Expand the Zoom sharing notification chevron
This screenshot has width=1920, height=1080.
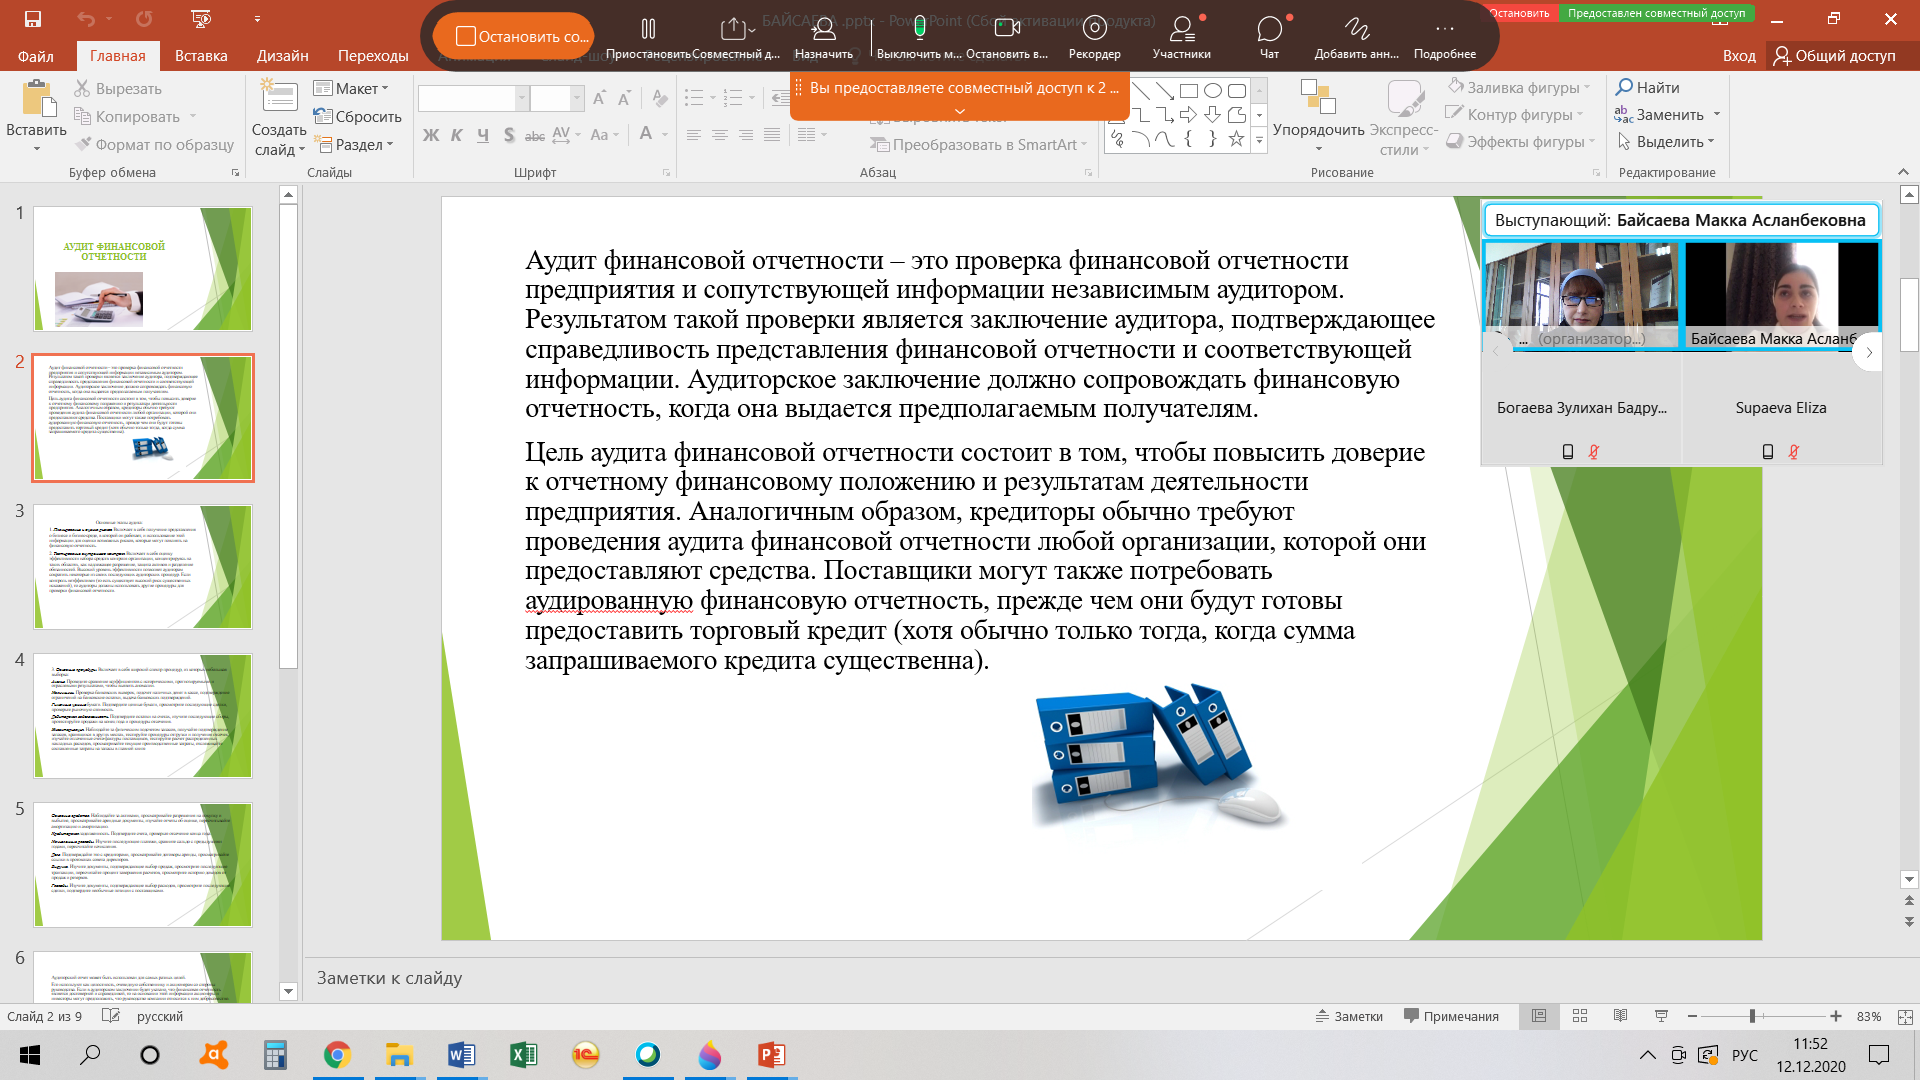pyautogui.click(x=960, y=111)
